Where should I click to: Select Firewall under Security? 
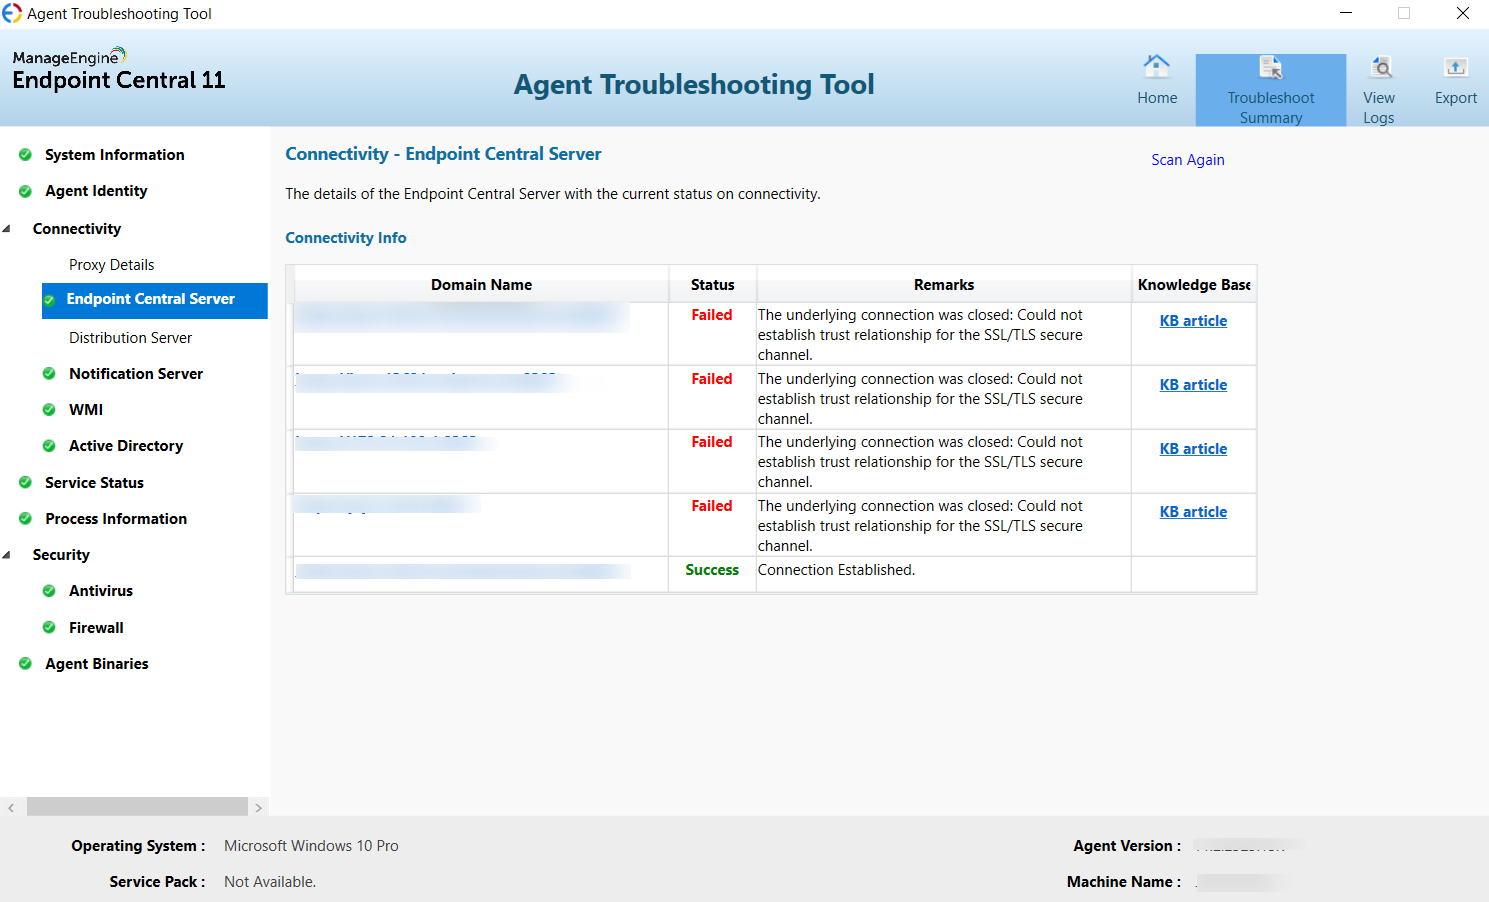click(x=97, y=628)
